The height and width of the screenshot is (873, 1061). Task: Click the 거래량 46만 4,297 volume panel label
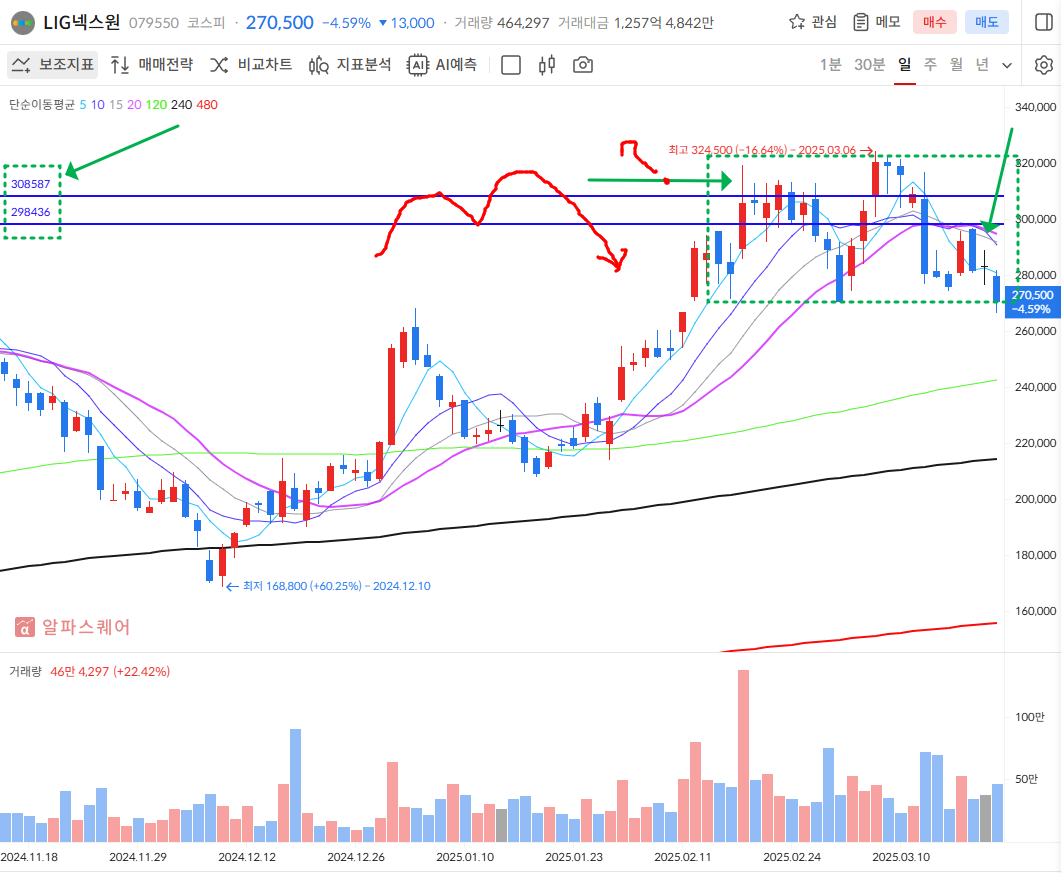coord(89,671)
